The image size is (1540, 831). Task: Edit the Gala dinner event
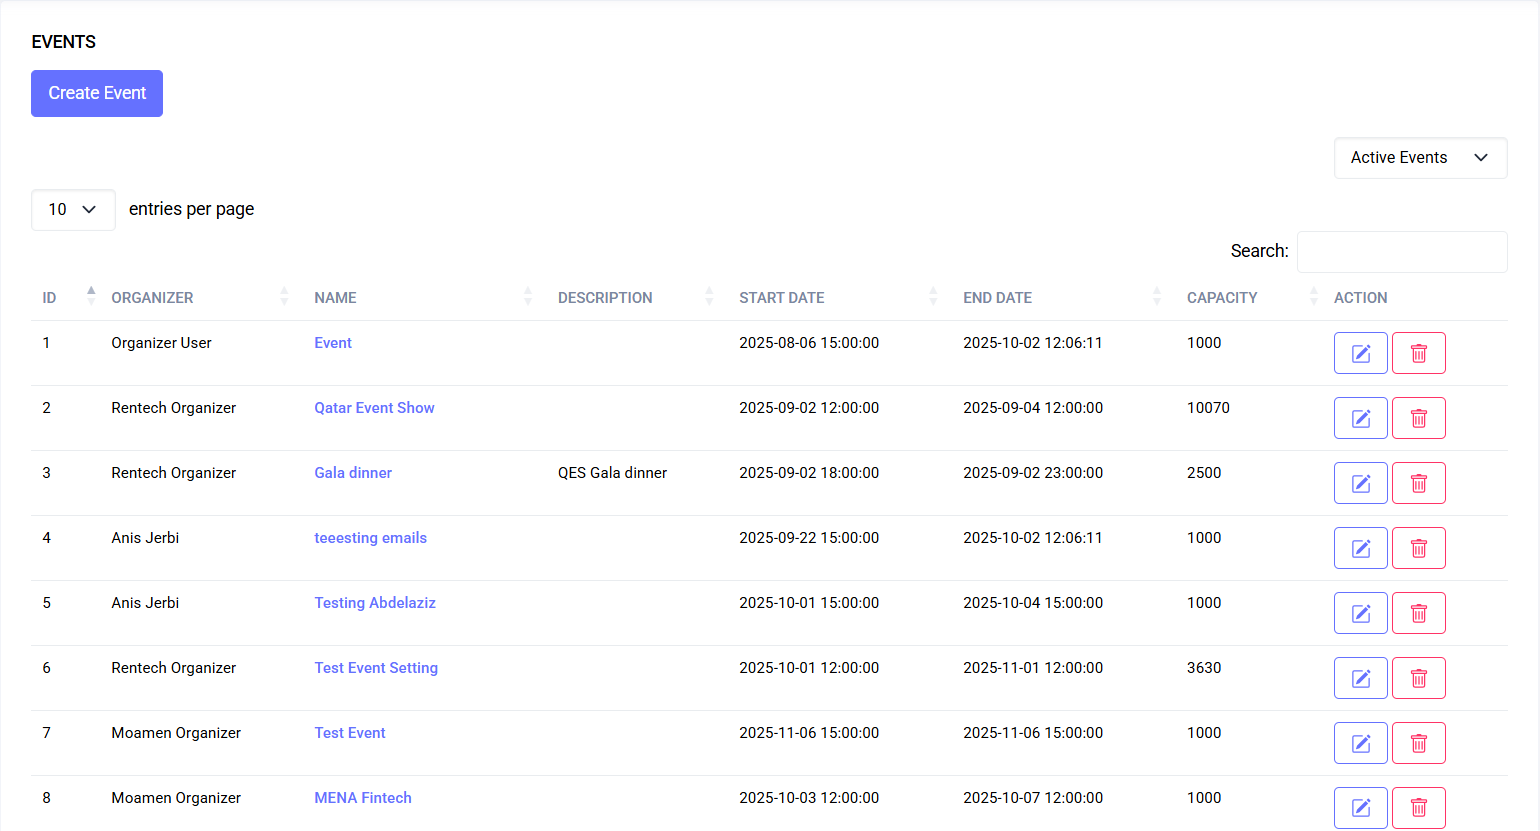pos(1360,482)
